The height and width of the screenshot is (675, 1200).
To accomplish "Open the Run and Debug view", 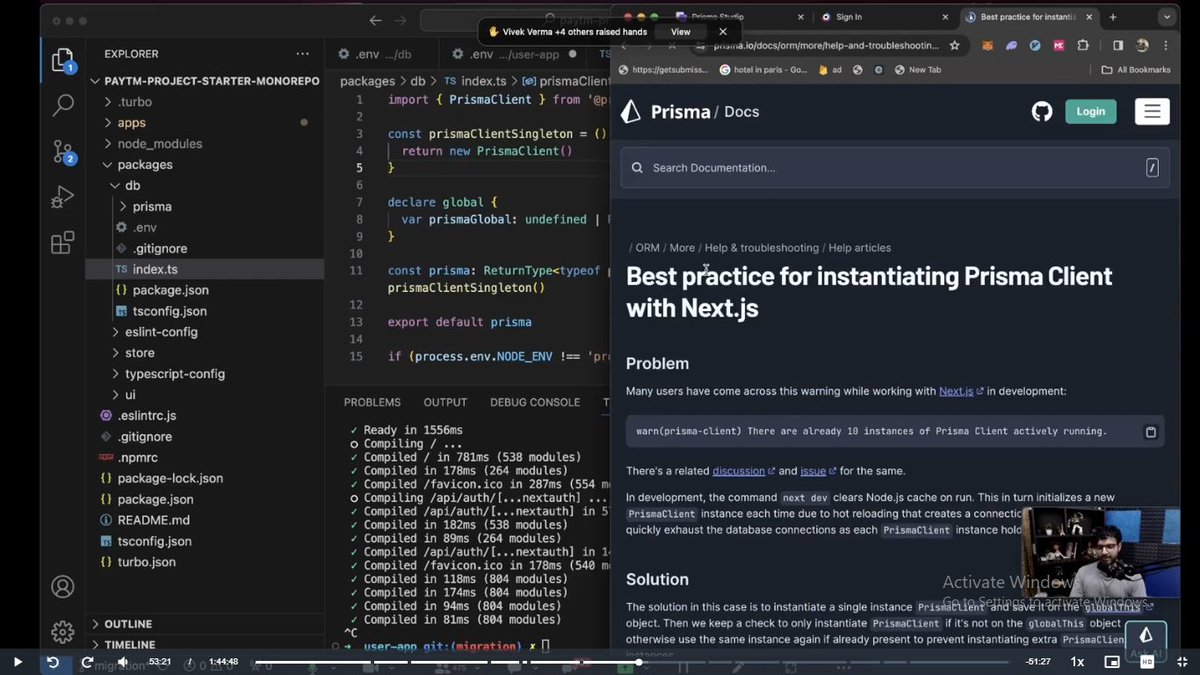I will (62, 197).
